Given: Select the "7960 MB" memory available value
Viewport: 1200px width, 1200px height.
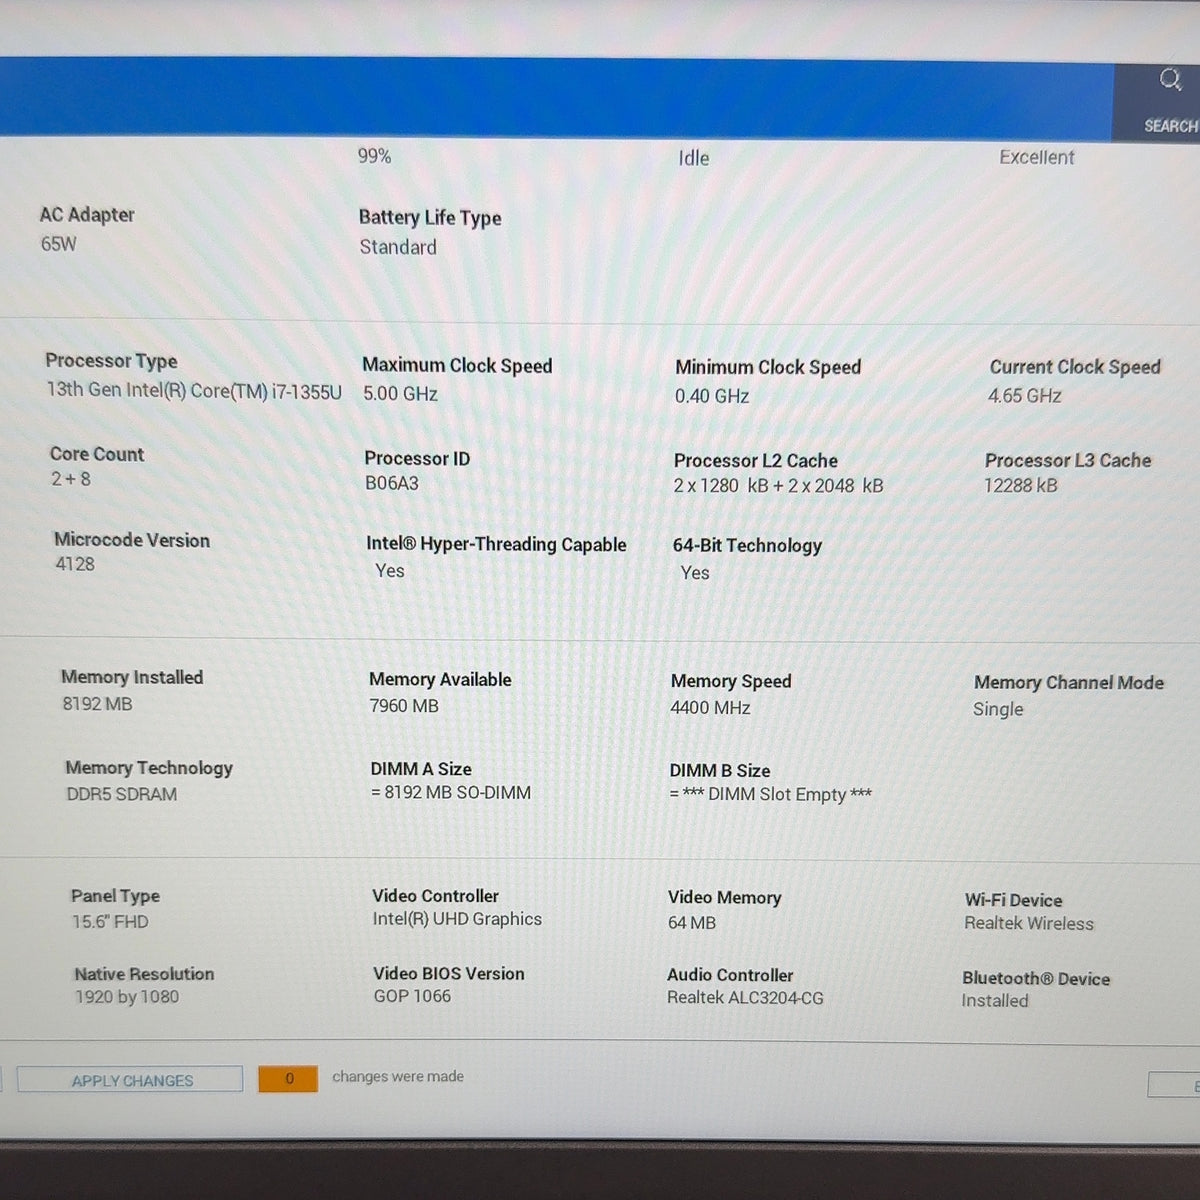Looking at the screenshot, I should tap(404, 706).
